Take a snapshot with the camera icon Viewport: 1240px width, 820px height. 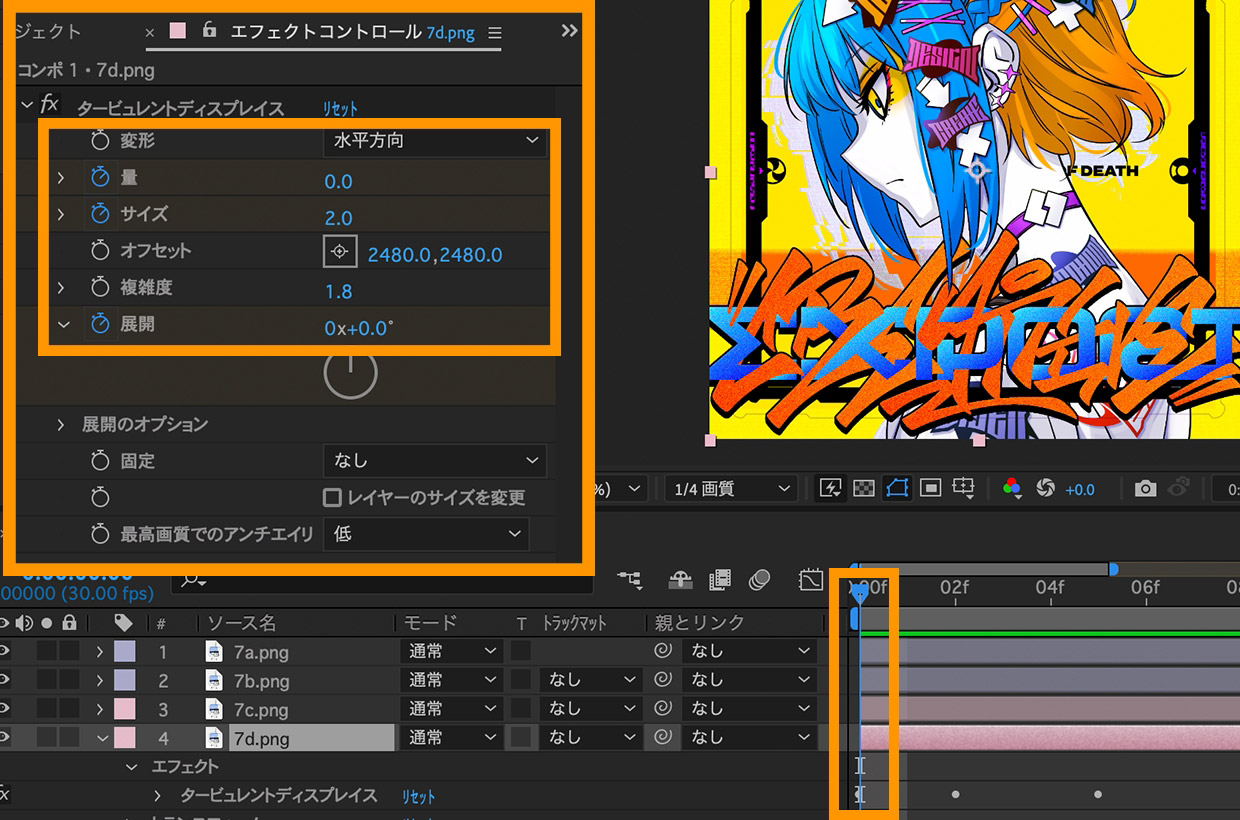[1145, 488]
